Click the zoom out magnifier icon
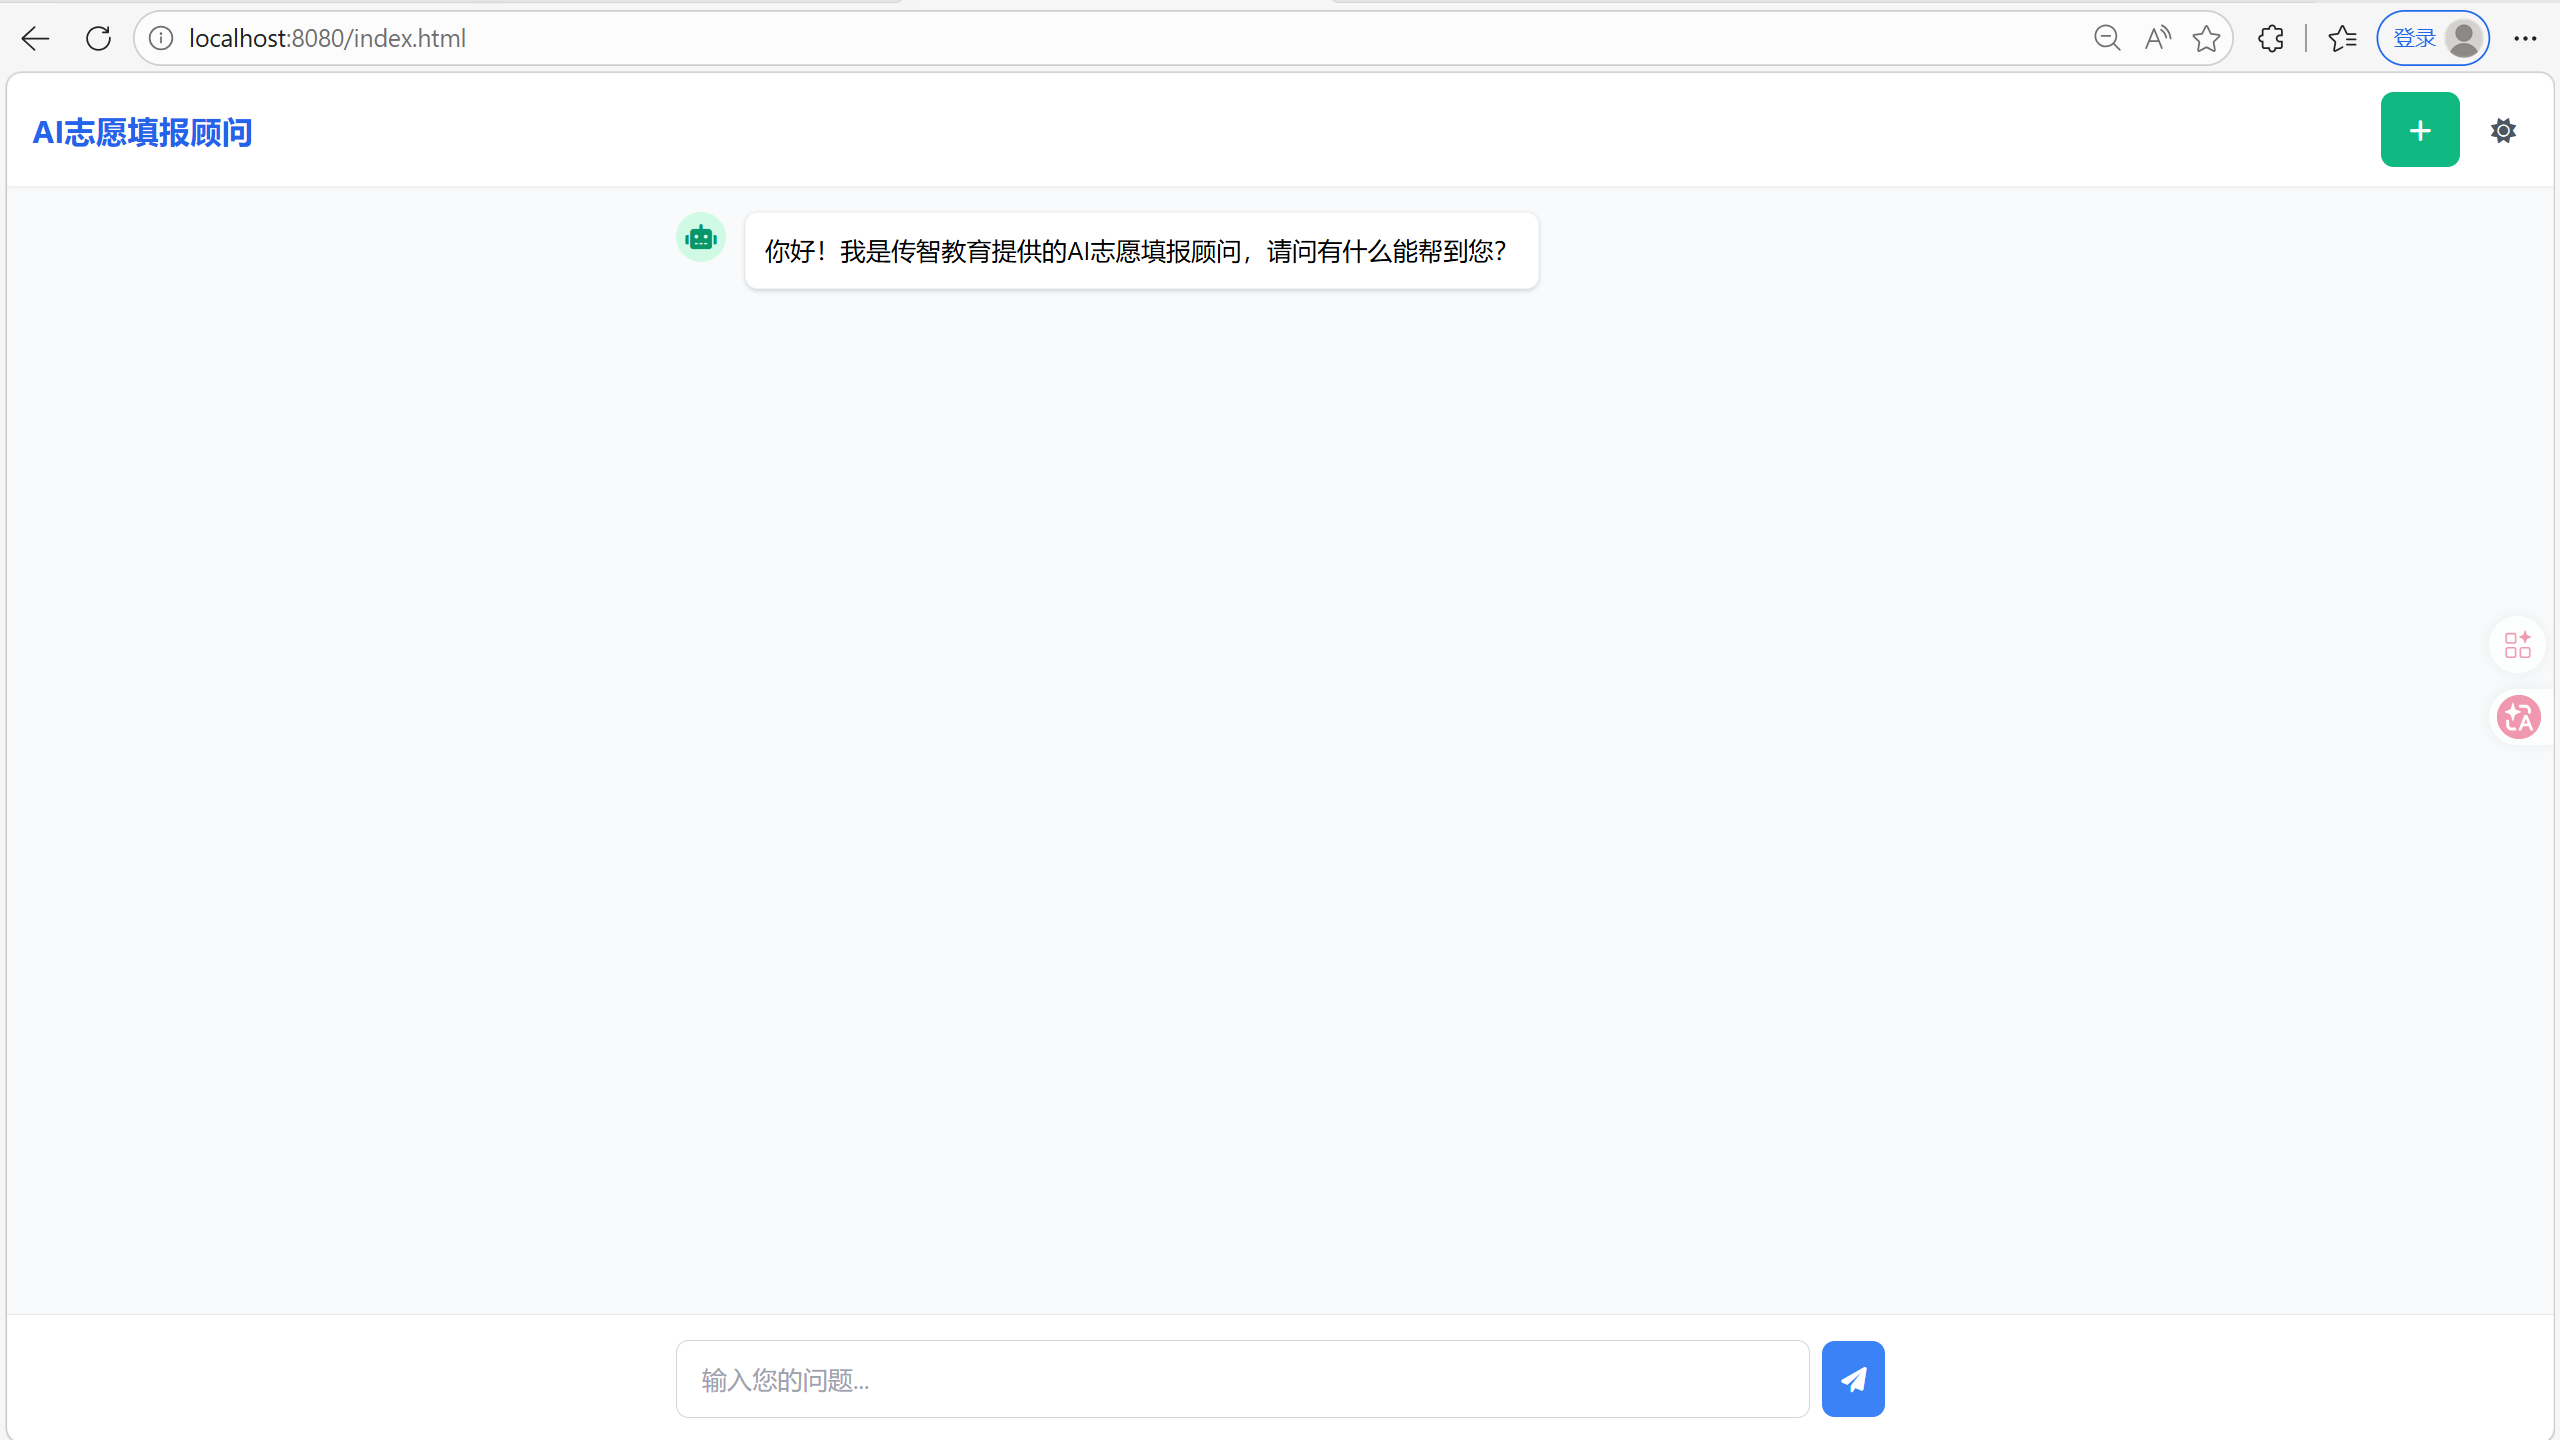The width and height of the screenshot is (2560, 1440). 2107,39
